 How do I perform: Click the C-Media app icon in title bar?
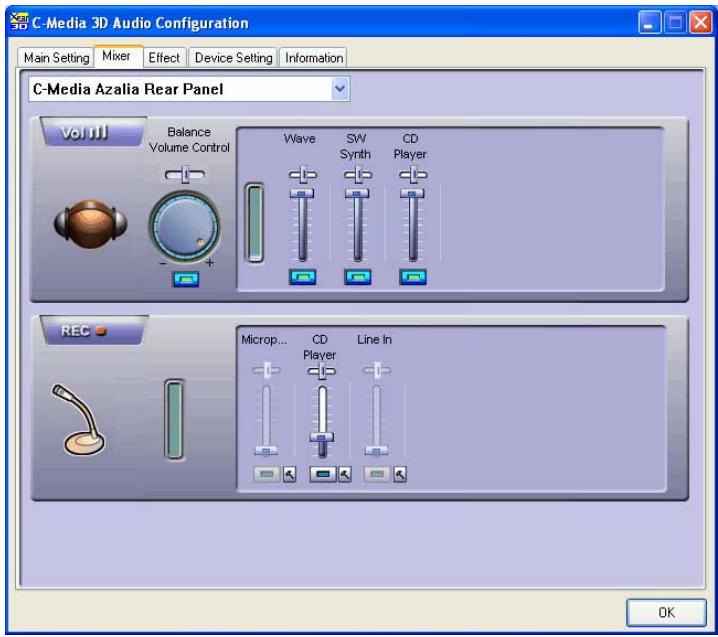[x=19, y=22]
